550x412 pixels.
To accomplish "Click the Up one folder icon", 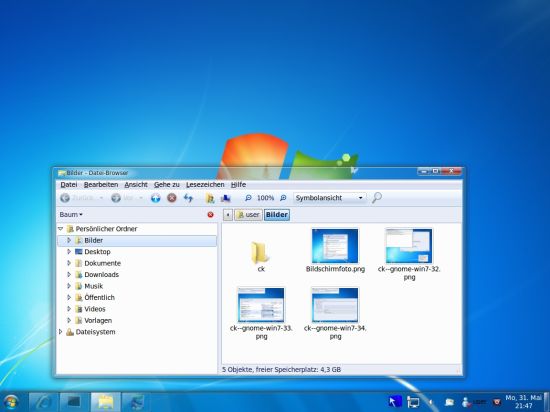I will 155,198.
